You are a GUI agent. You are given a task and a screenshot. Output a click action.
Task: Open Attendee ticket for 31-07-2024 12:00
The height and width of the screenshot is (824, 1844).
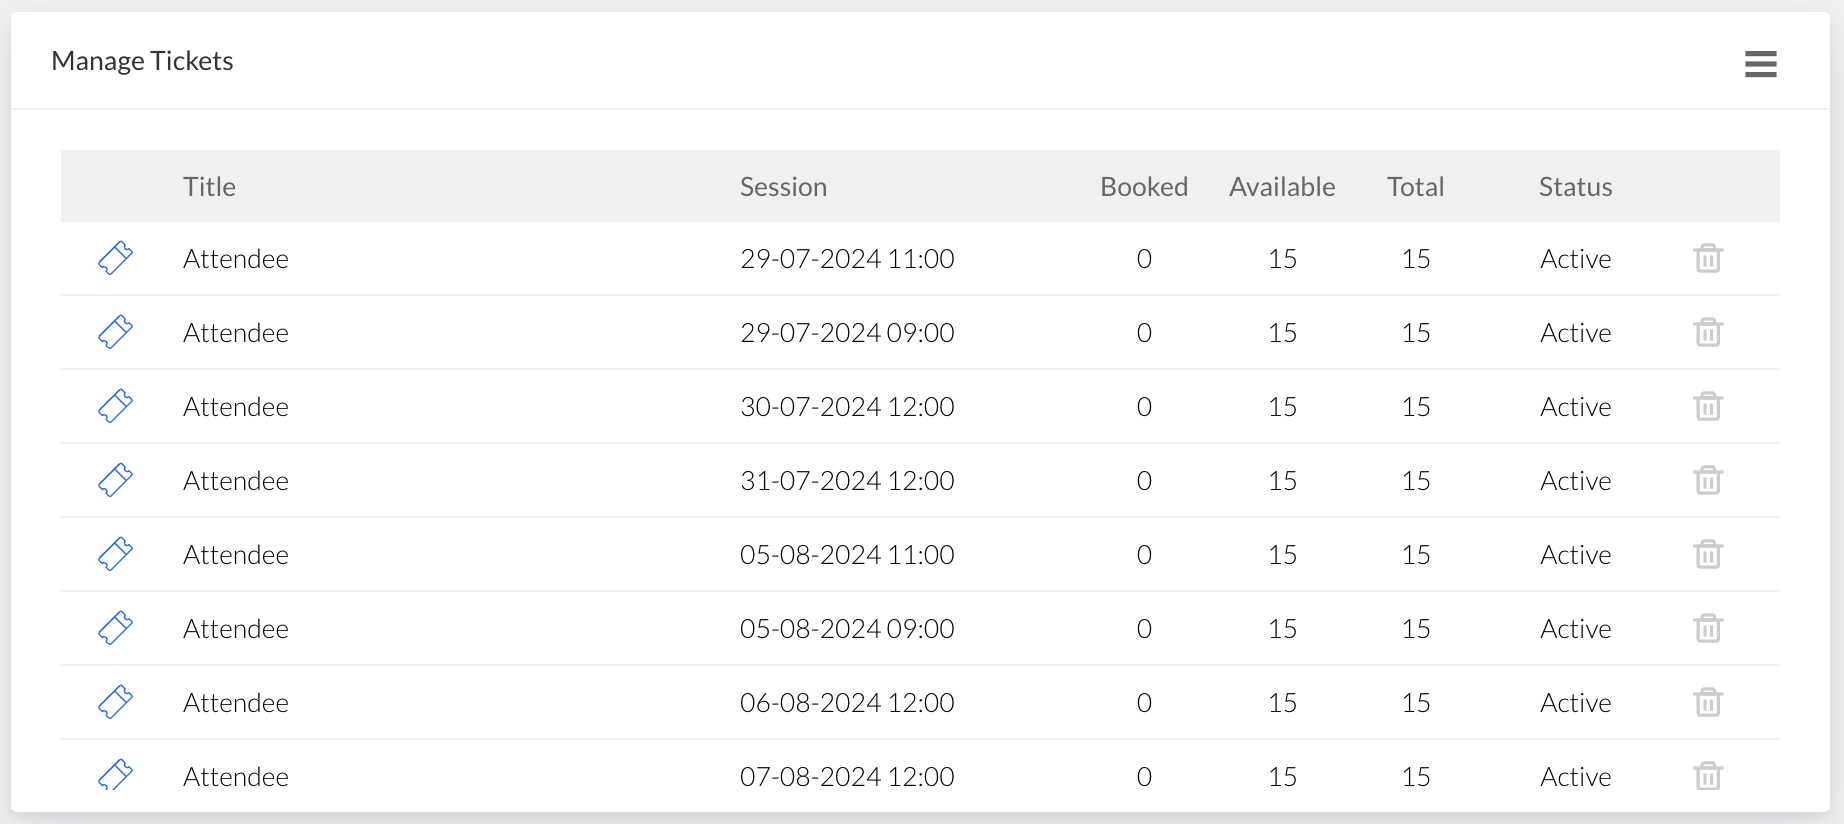point(236,481)
